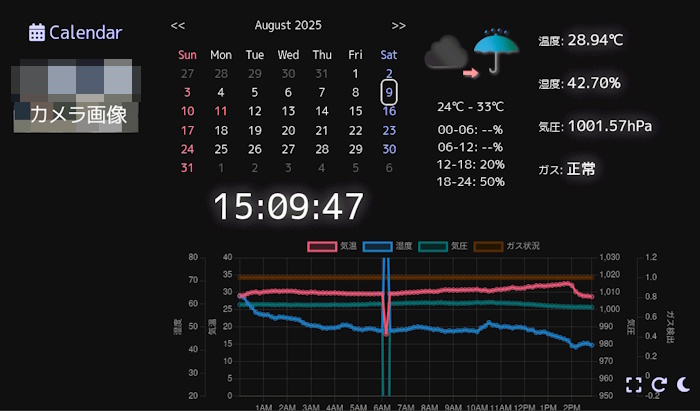Image resolution: width=700 pixels, height=411 pixels.
Task: Click the Sat weekday header
Action: 389,55
